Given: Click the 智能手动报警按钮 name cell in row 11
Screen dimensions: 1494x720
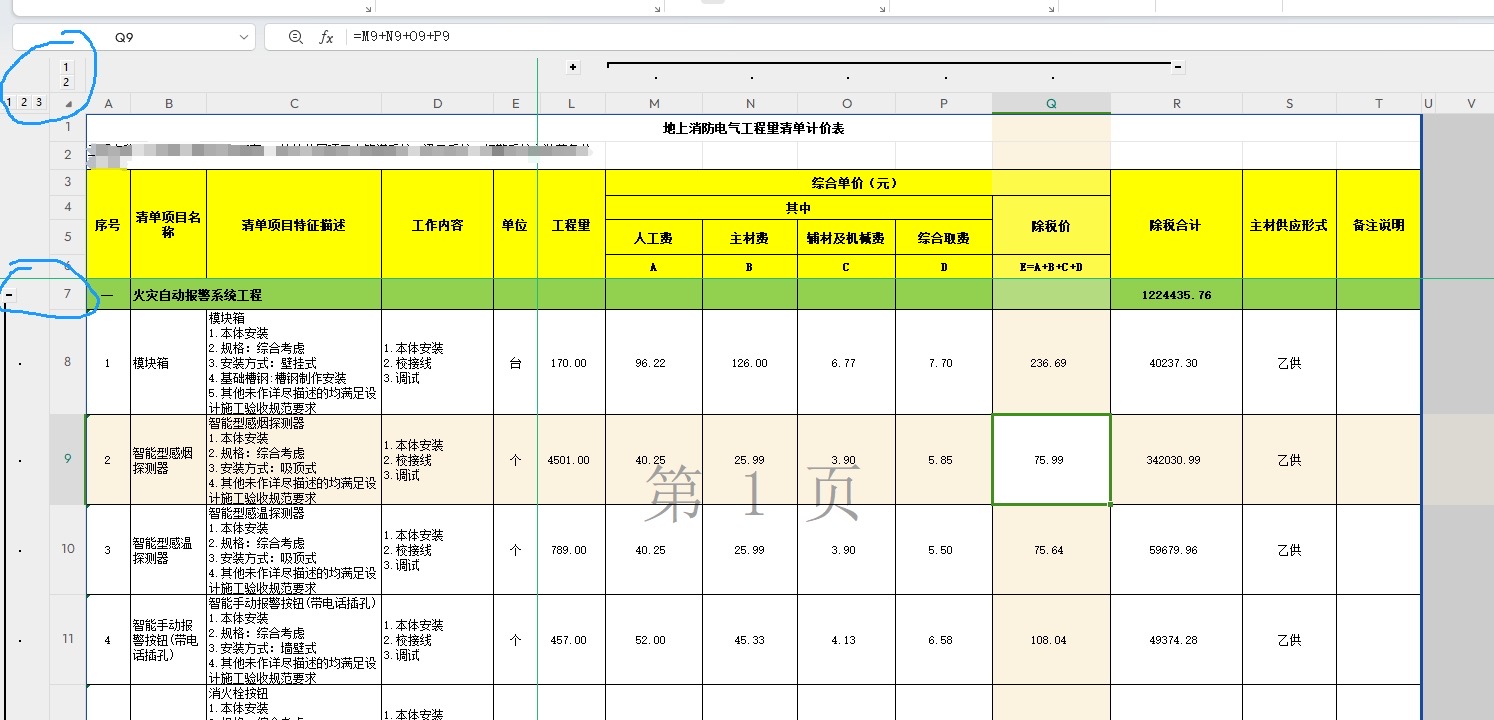Looking at the screenshot, I should click(168, 639).
